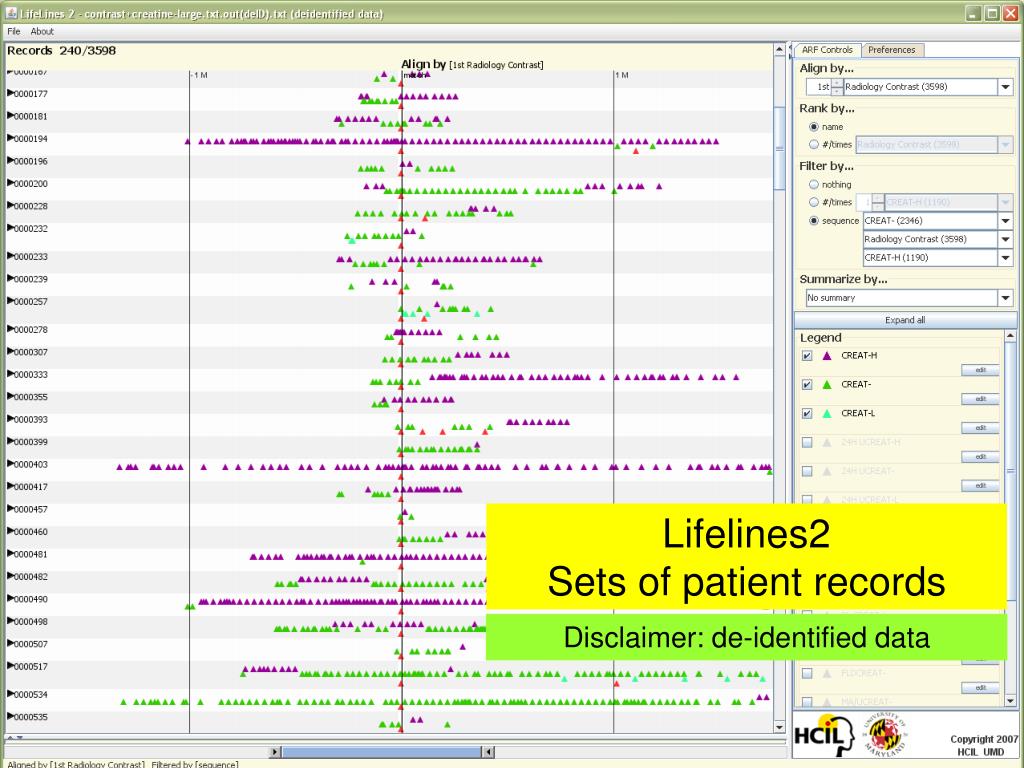Uncheck the CREAT-H legend checkbox
Viewport: 1024px width, 768px height.
point(807,356)
